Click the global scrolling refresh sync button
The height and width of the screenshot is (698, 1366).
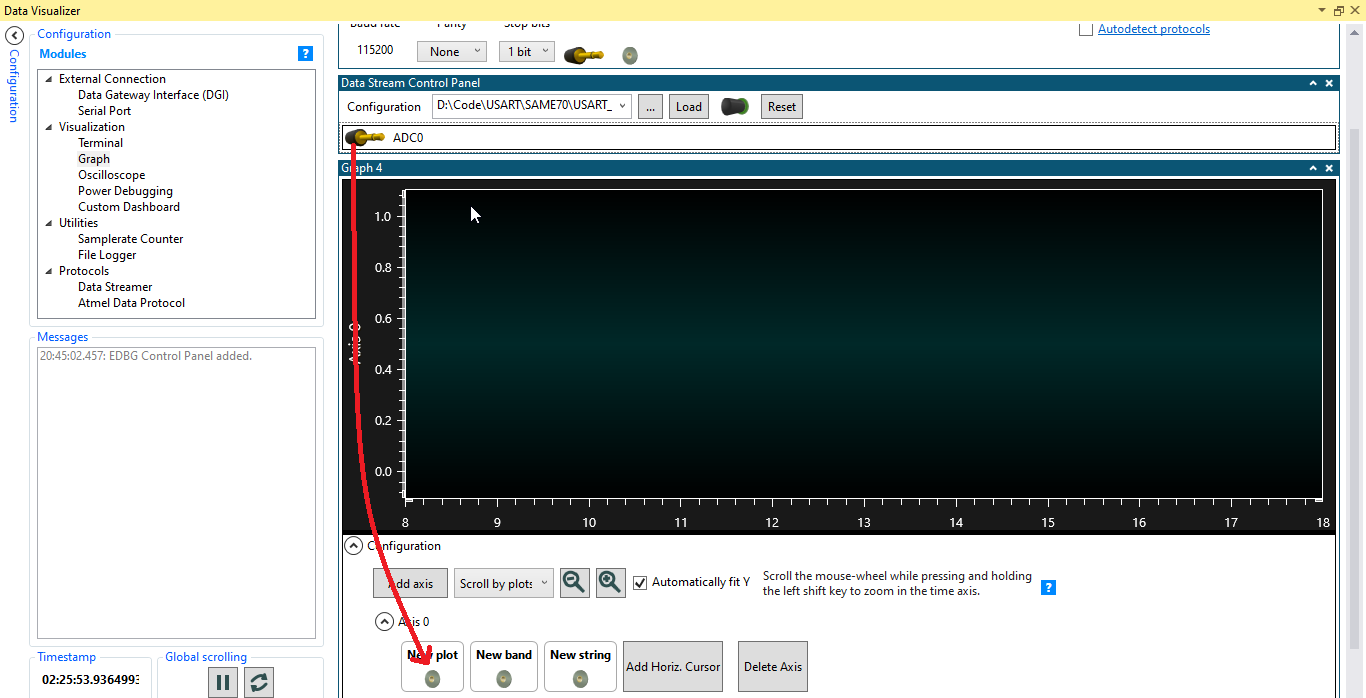click(259, 683)
